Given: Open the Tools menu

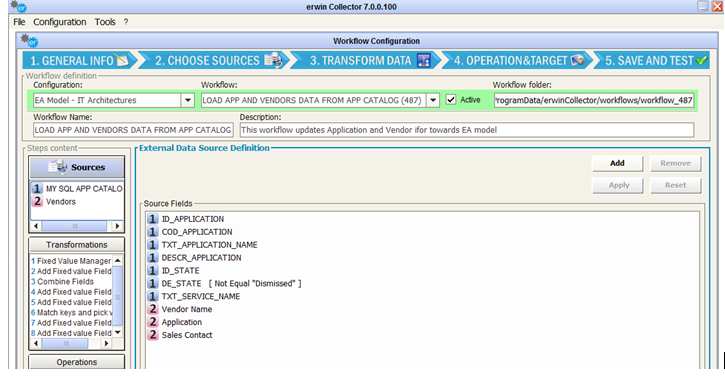Looking at the screenshot, I should 105,22.
